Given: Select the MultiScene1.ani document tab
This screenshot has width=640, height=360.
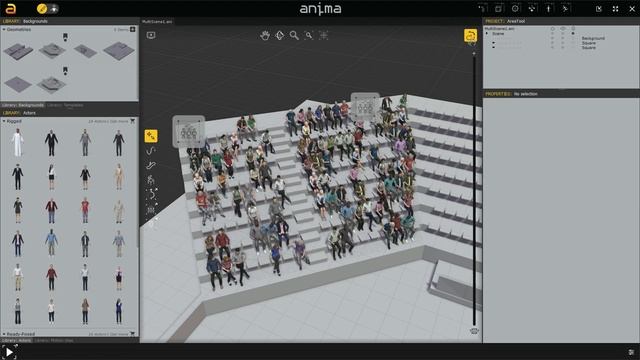Looking at the screenshot, I should [x=157, y=21].
